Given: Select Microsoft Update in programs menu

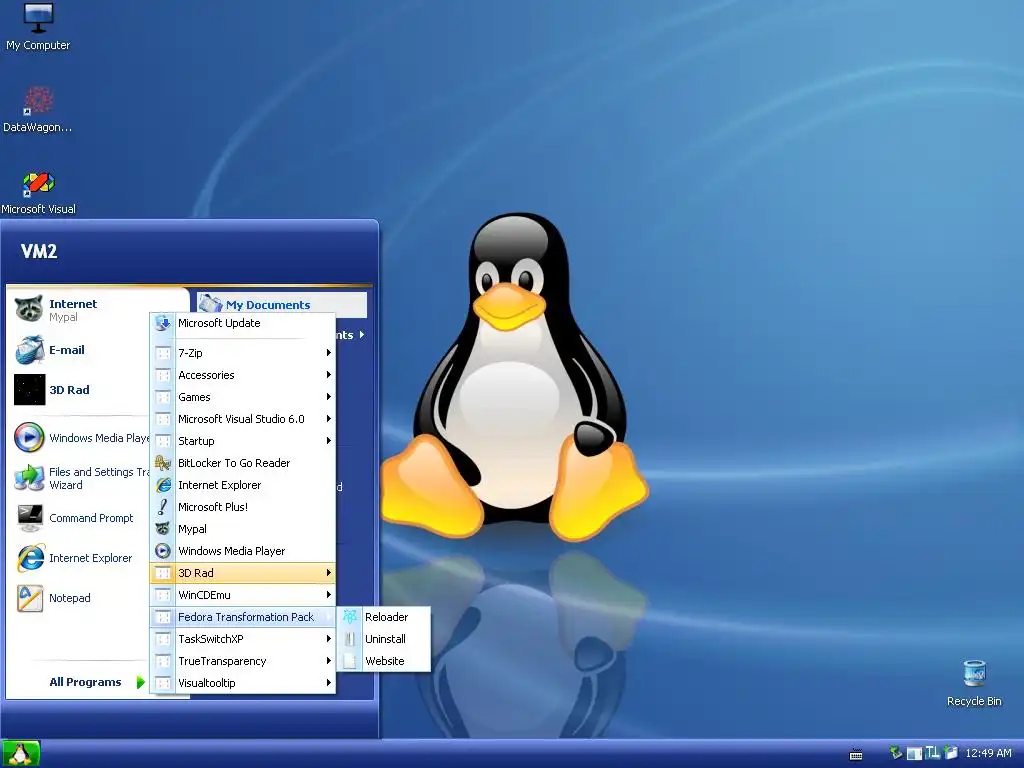Looking at the screenshot, I should click(243, 323).
